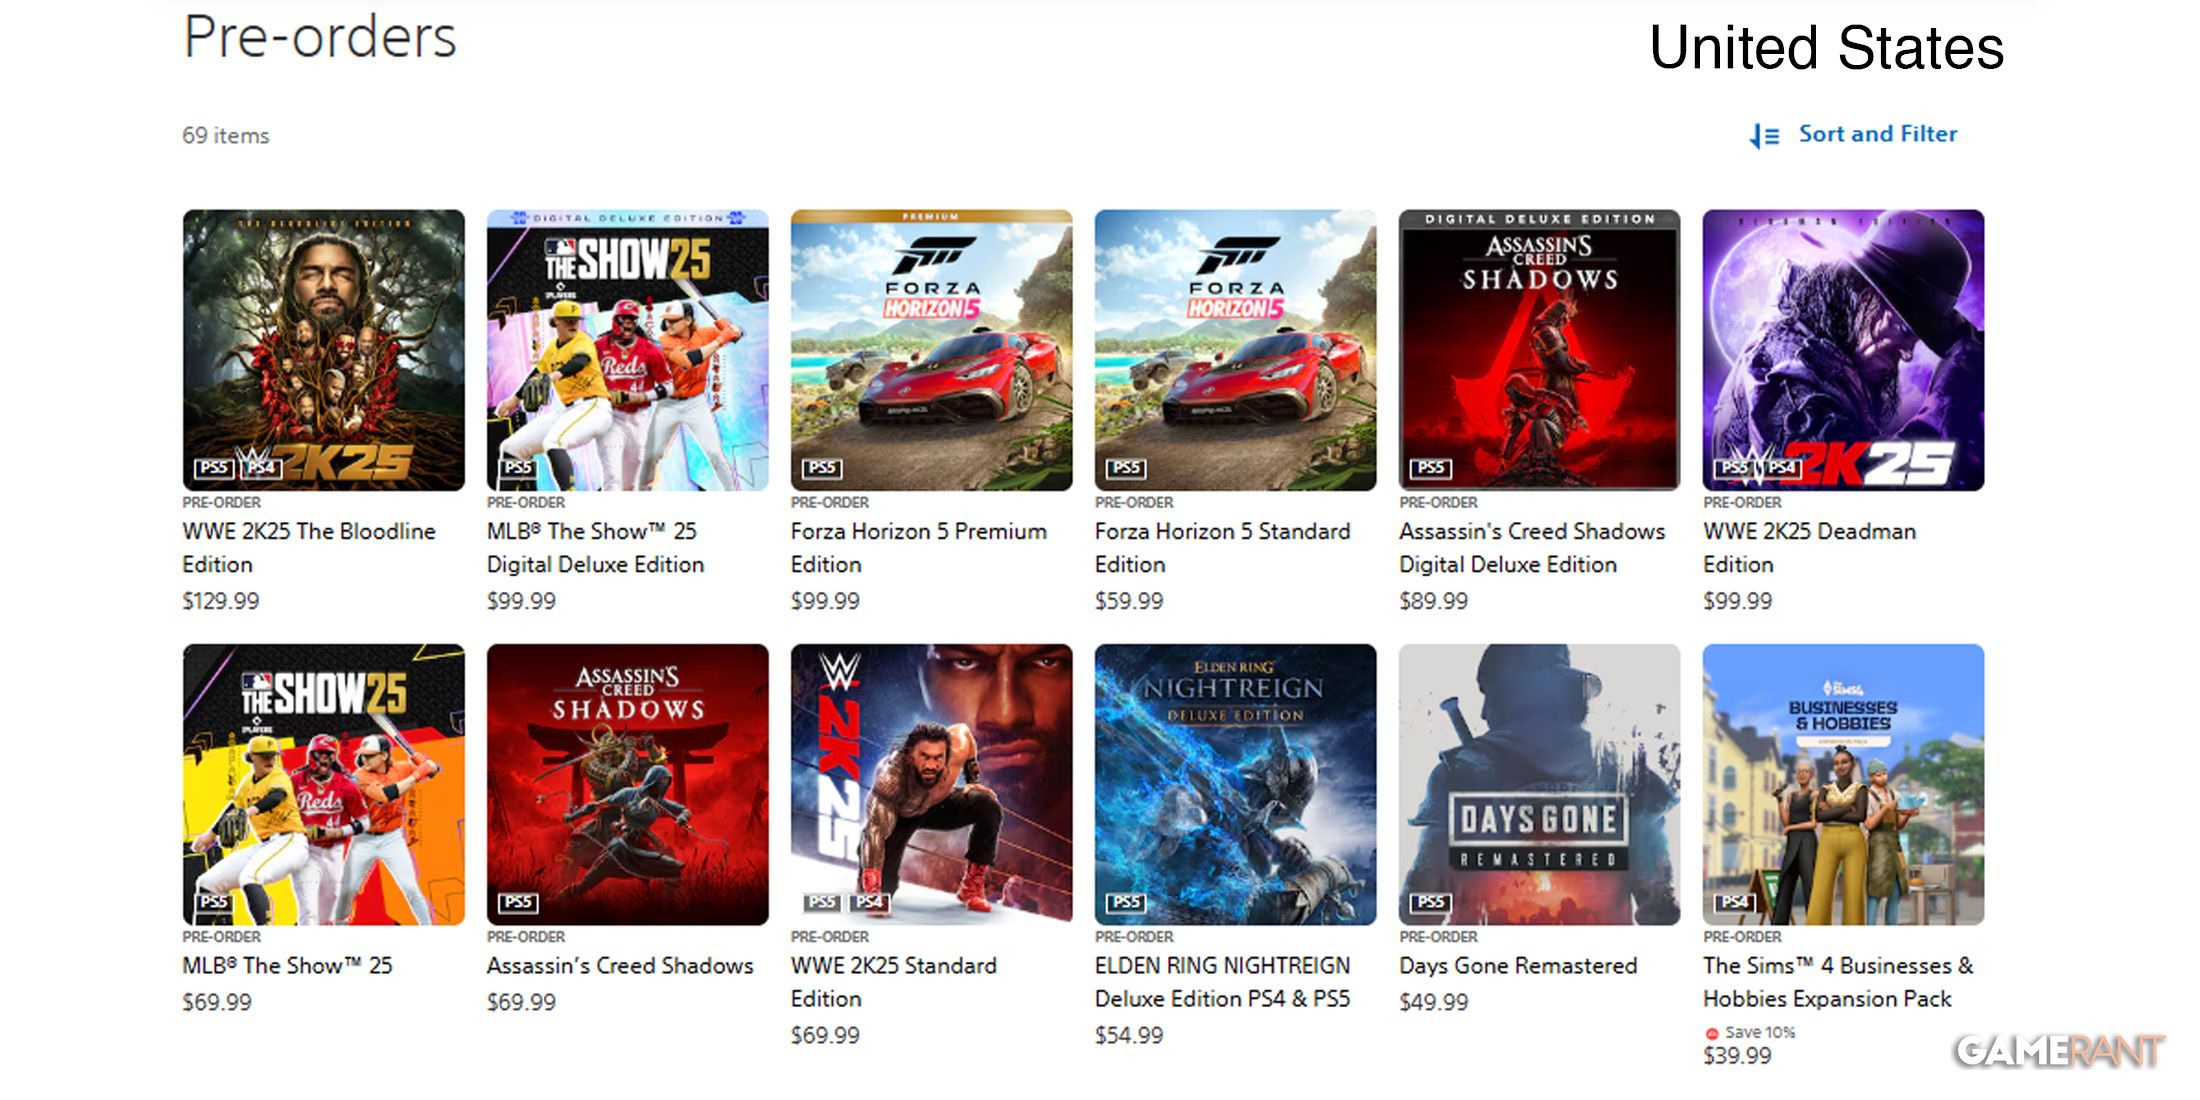The width and height of the screenshot is (2200, 1100).
Task: Click the $129.99 price text
Action: 221,601
